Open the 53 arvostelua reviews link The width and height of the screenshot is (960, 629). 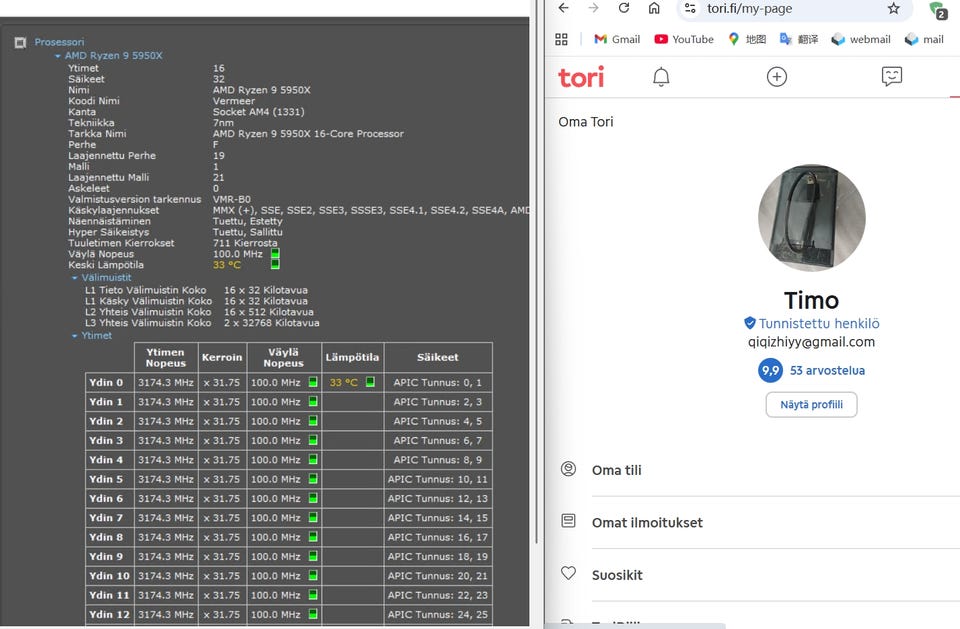[827, 371]
